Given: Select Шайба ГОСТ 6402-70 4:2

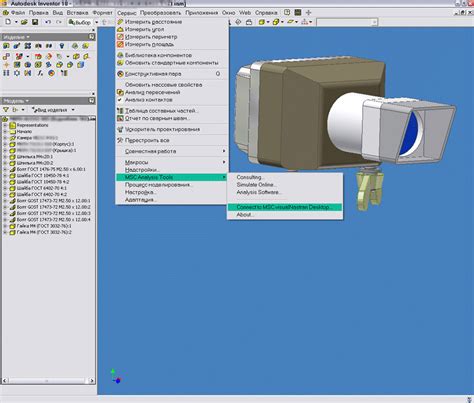Looking at the screenshot, I should (42, 195).
